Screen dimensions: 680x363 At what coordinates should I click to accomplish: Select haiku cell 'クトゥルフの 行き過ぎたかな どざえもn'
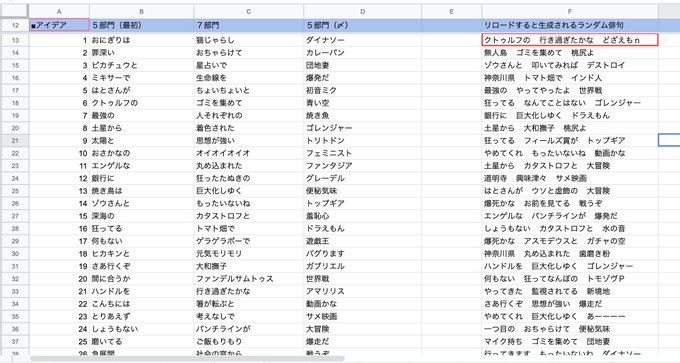coord(569,40)
